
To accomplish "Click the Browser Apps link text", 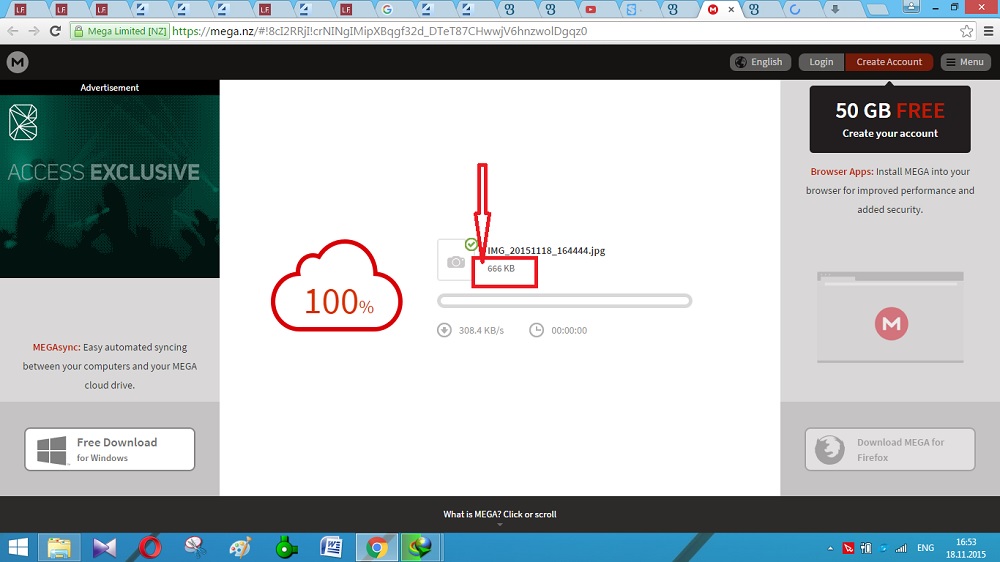I will click(842, 172).
